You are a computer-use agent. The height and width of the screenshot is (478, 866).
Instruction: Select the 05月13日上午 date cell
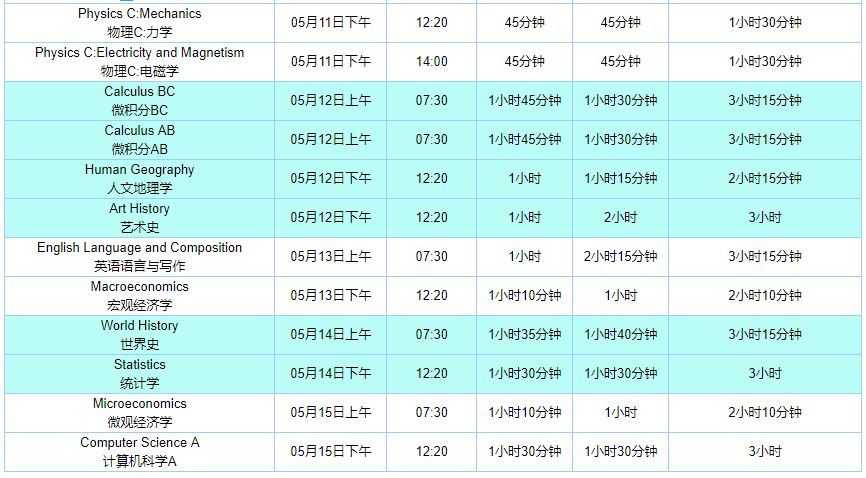(330, 257)
